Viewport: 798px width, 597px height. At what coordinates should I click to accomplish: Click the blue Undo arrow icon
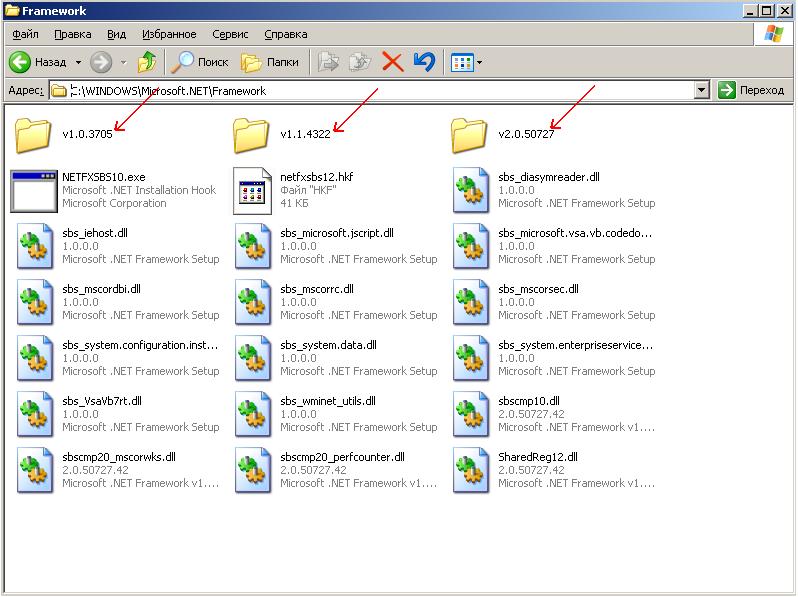(x=424, y=62)
